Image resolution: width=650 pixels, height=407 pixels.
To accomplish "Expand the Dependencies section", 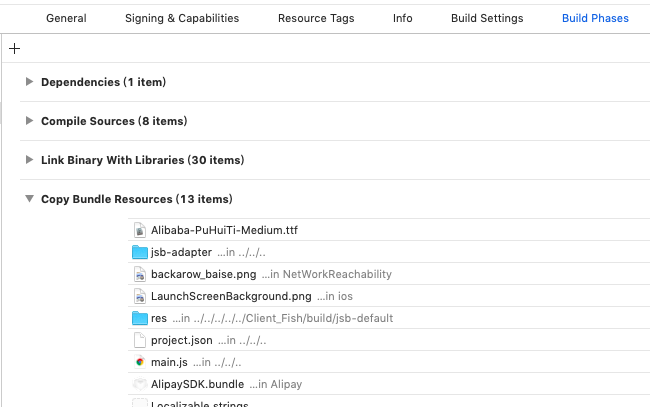I will pos(30,82).
